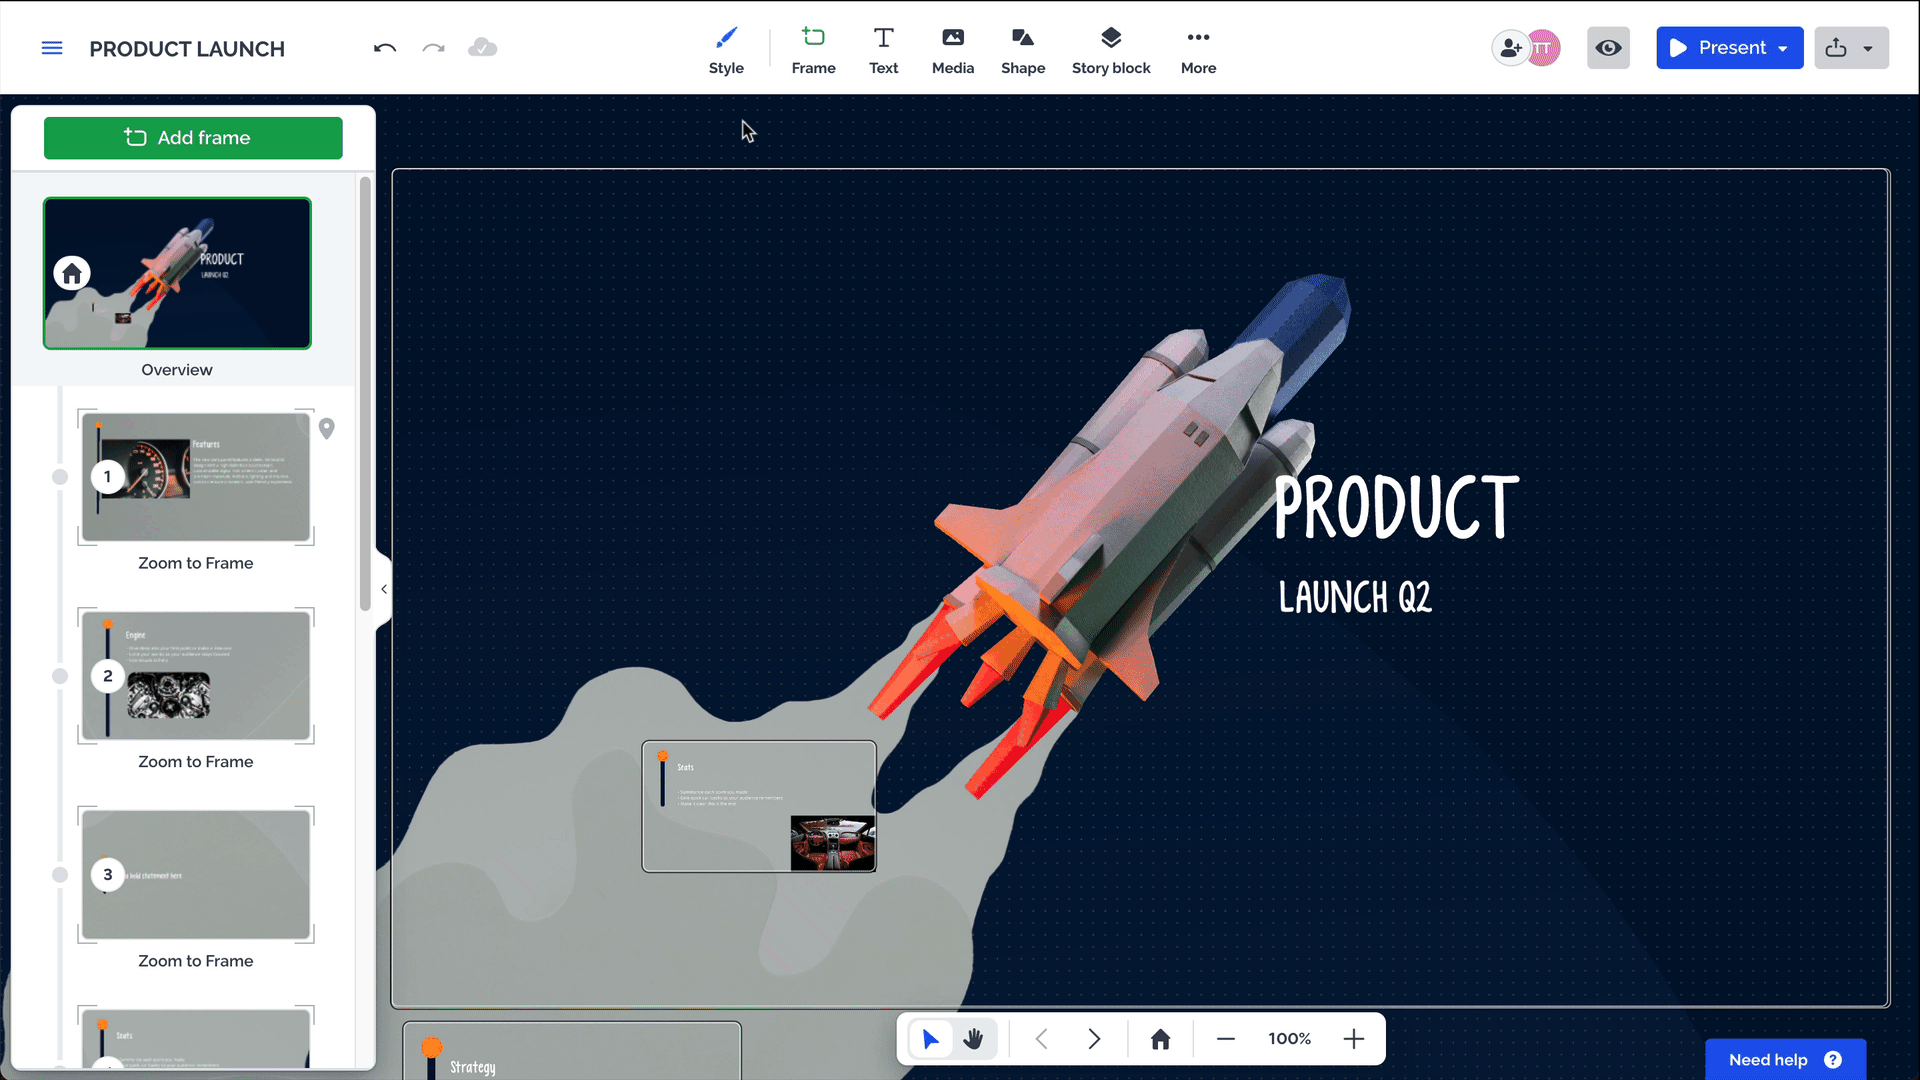Select the arrow selection tool
The height and width of the screenshot is (1080, 1920).
[x=931, y=1039]
